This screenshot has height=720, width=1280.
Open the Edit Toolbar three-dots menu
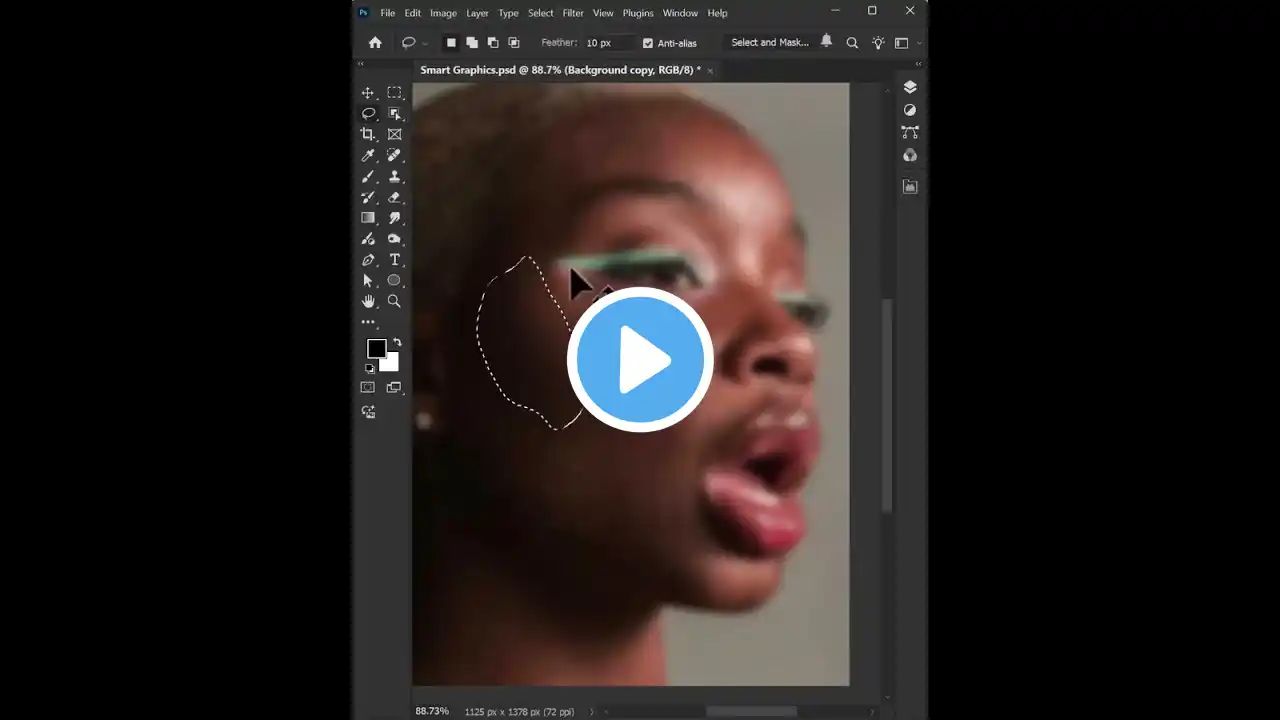[x=368, y=322]
